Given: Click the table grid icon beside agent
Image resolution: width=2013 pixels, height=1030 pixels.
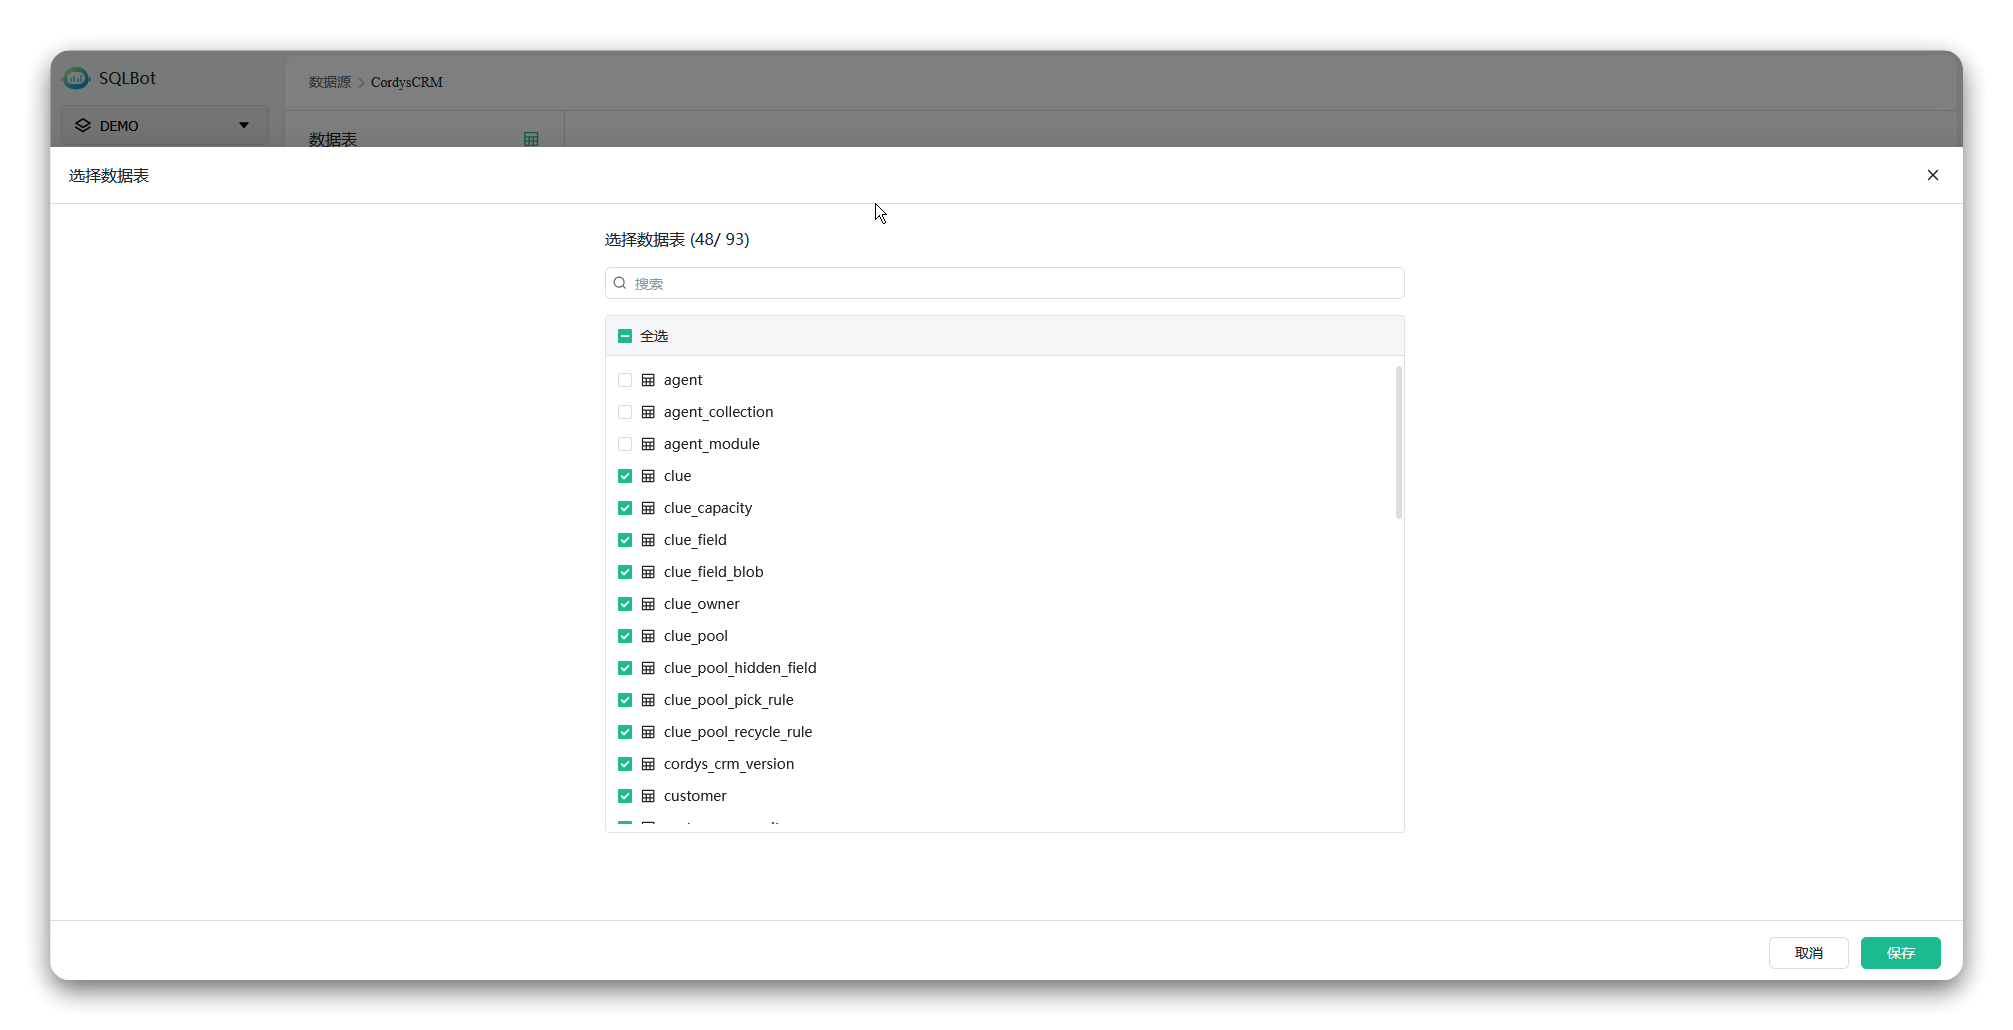Looking at the screenshot, I should [649, 380].
